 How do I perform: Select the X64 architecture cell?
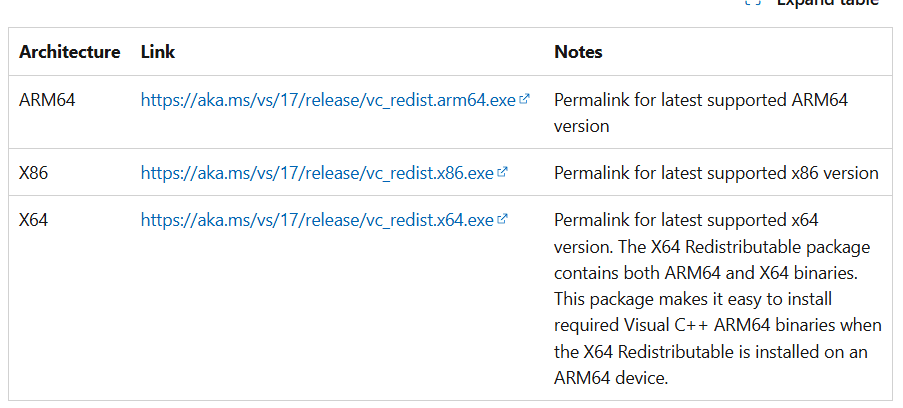coord(34,220)
